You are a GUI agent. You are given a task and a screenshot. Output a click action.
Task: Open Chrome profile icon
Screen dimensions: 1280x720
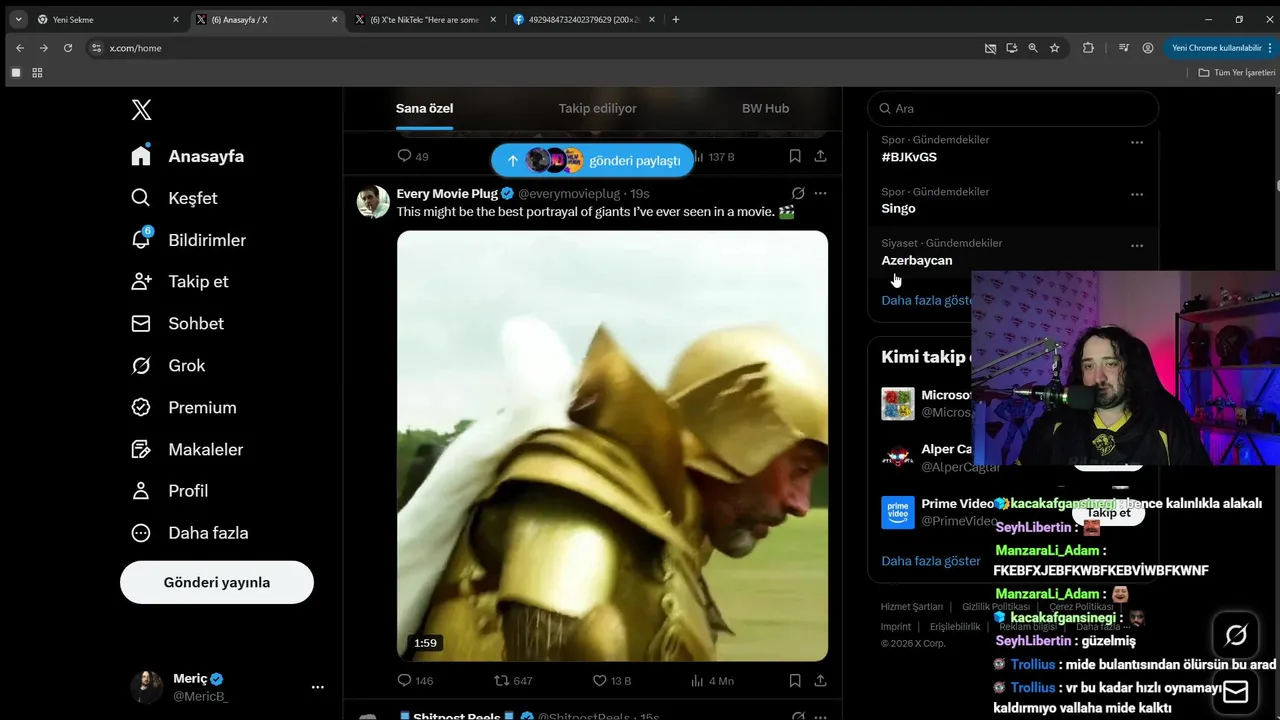[1148, 48]
